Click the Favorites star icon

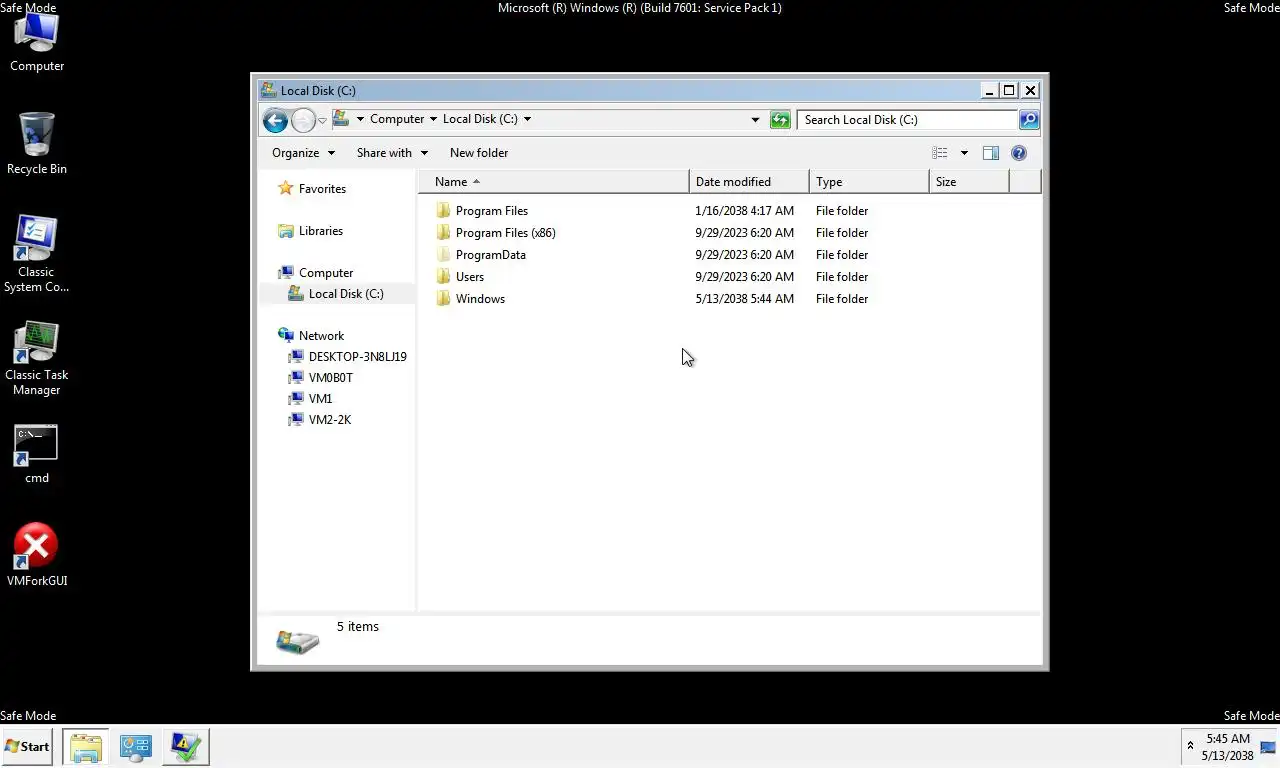pos(286,188)
